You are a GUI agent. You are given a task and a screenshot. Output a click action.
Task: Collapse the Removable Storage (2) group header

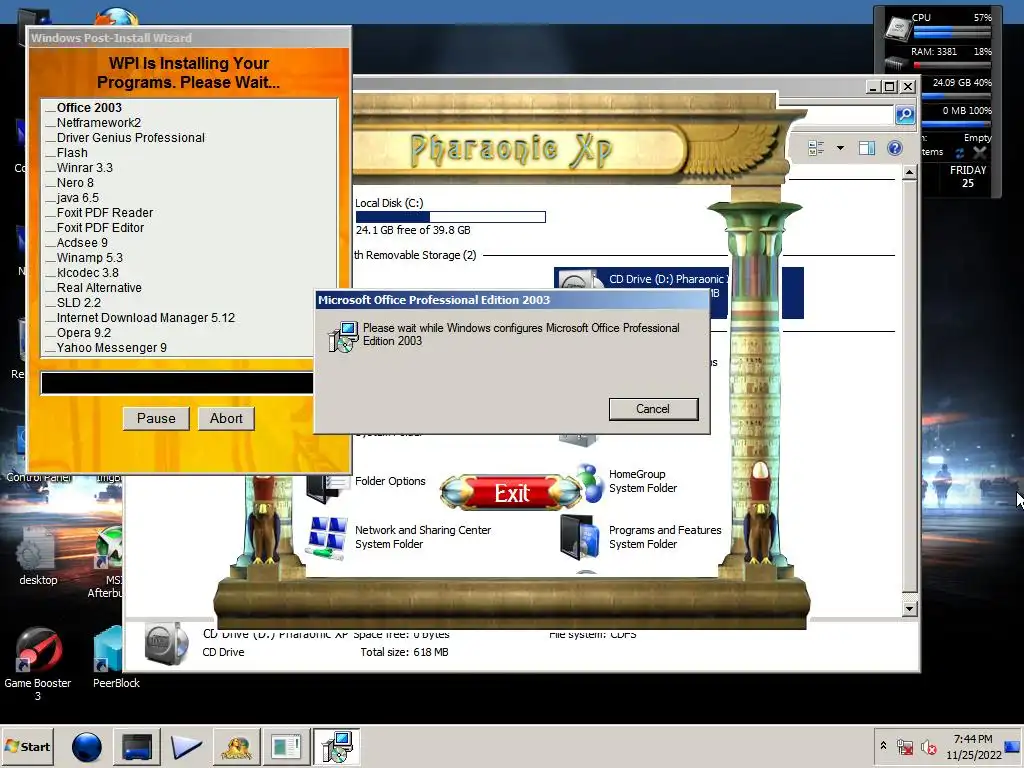point(415,255)
